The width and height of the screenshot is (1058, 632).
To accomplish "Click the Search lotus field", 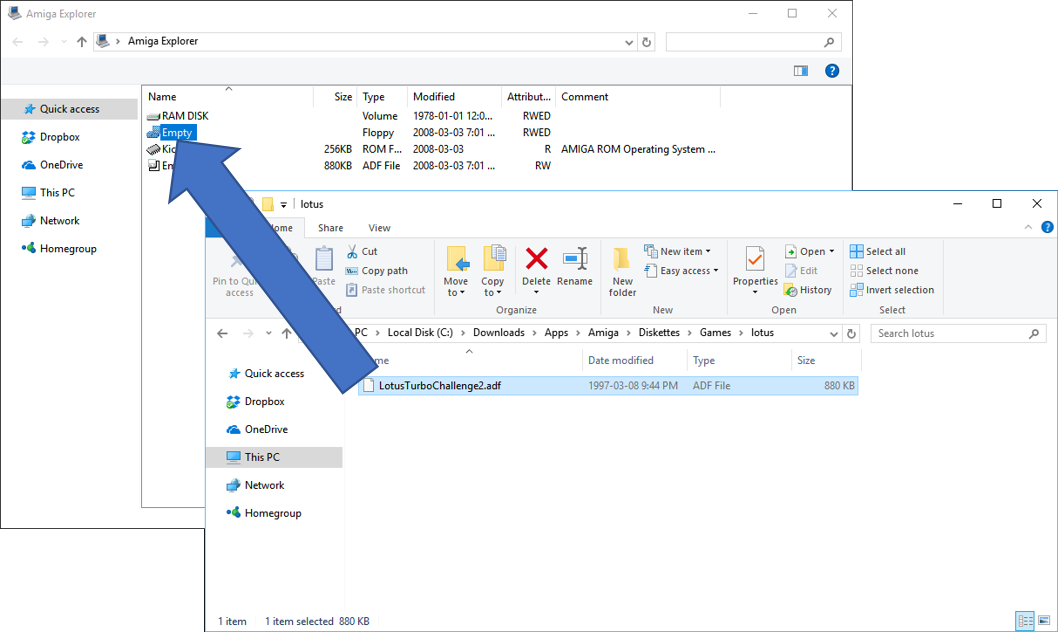I will point(958,334).
